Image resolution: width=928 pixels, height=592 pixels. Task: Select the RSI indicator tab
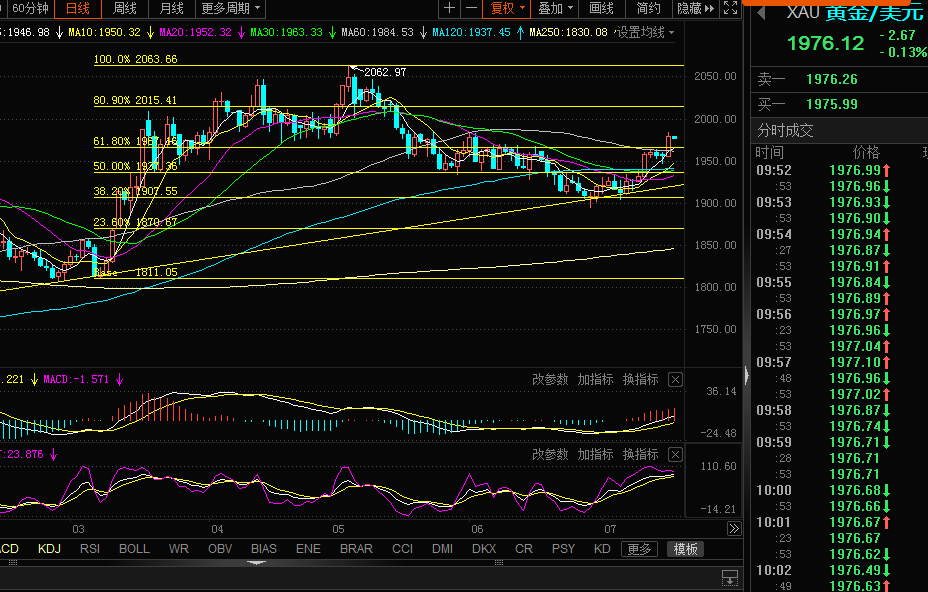click(x=90, y=549)
